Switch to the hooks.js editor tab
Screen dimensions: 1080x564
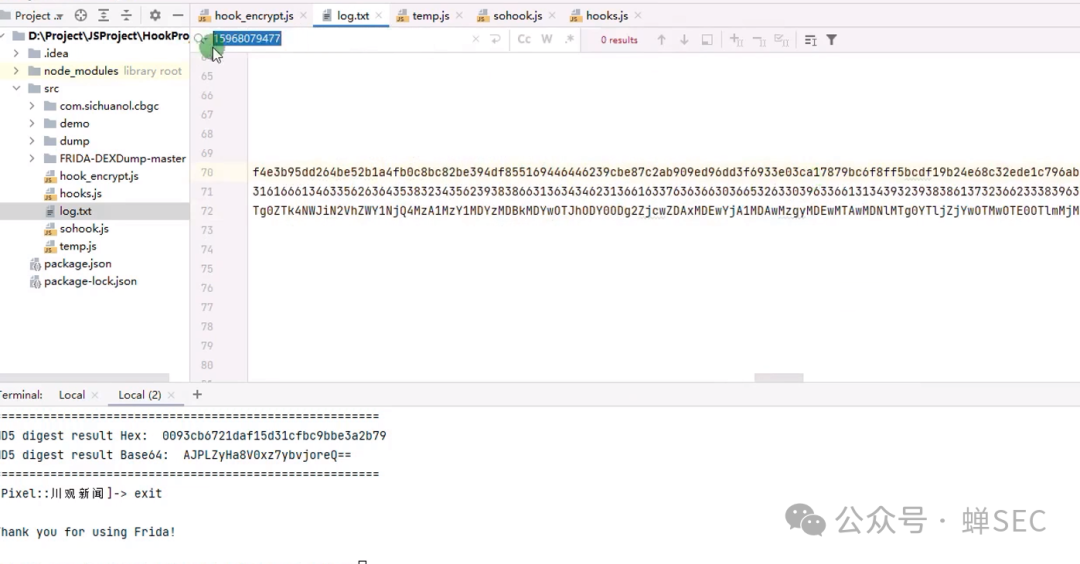tap(607, 15)
